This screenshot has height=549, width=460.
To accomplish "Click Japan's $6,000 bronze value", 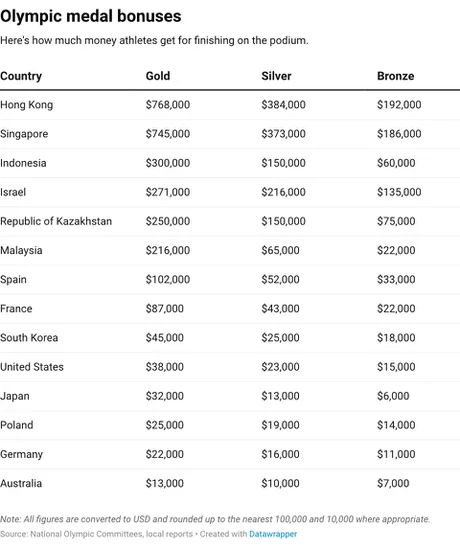I will (x=393, y=396).
